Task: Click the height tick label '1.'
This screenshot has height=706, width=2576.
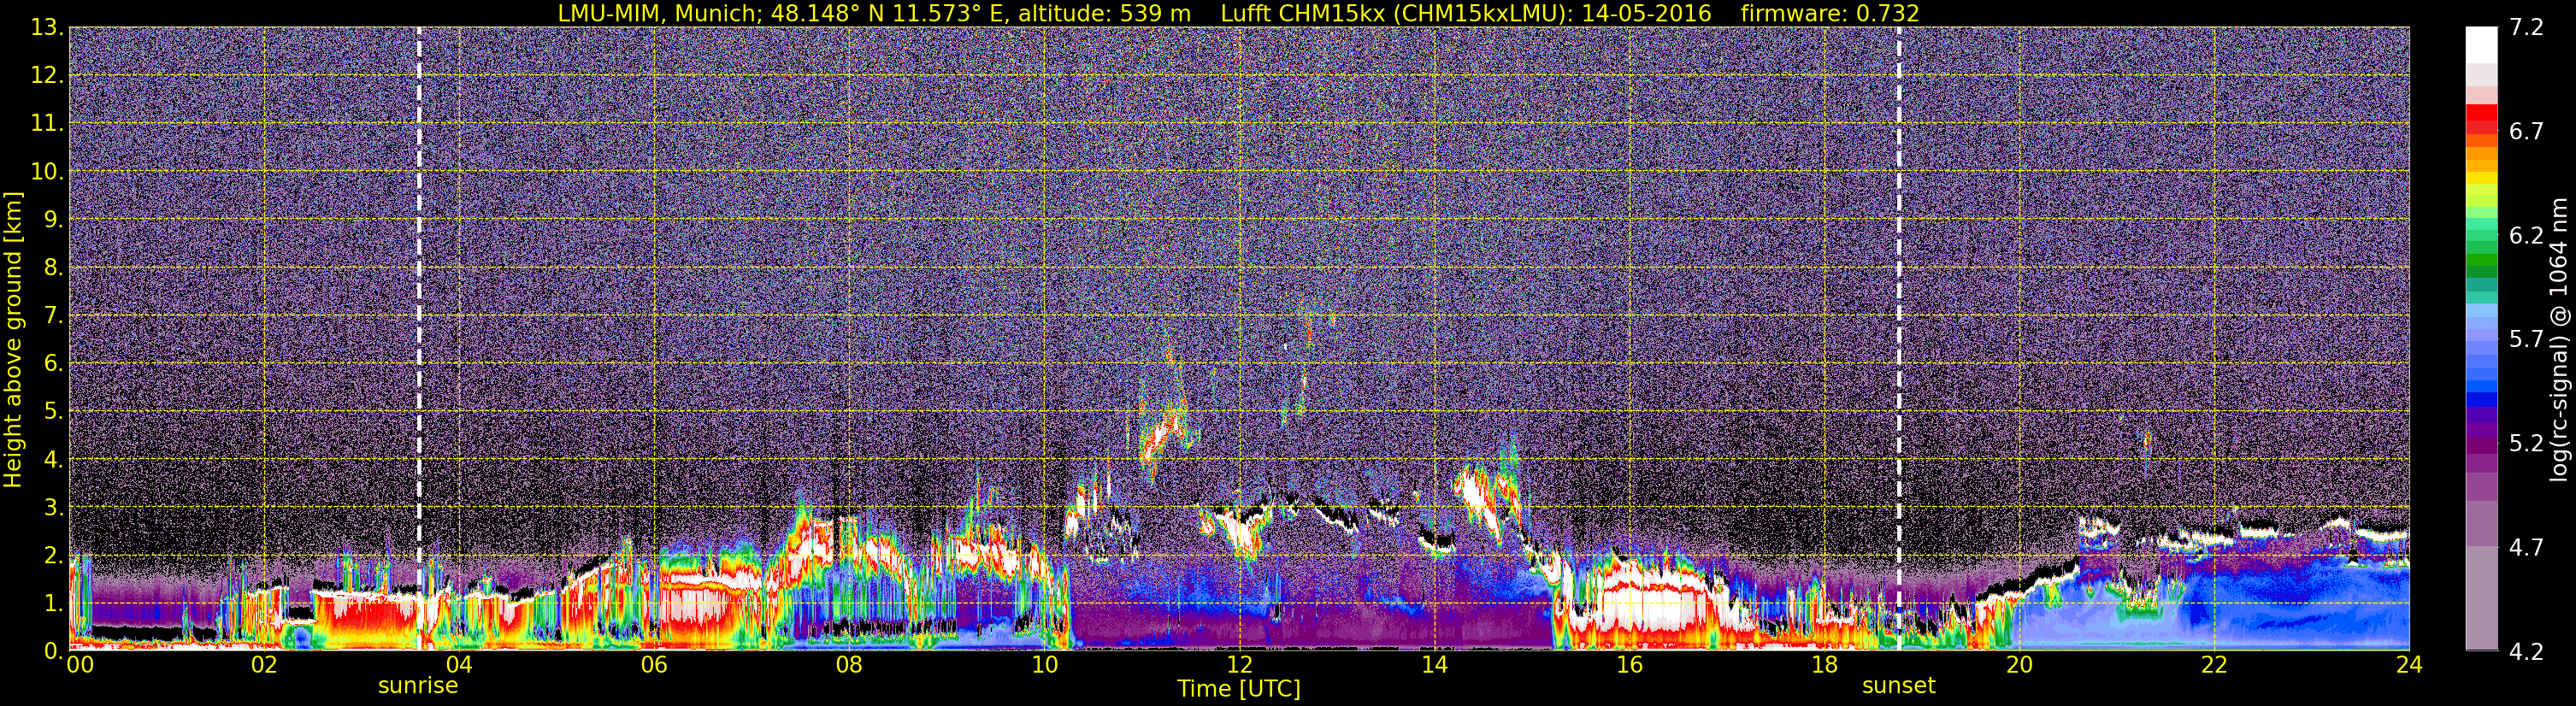Action: coord(53,603)
